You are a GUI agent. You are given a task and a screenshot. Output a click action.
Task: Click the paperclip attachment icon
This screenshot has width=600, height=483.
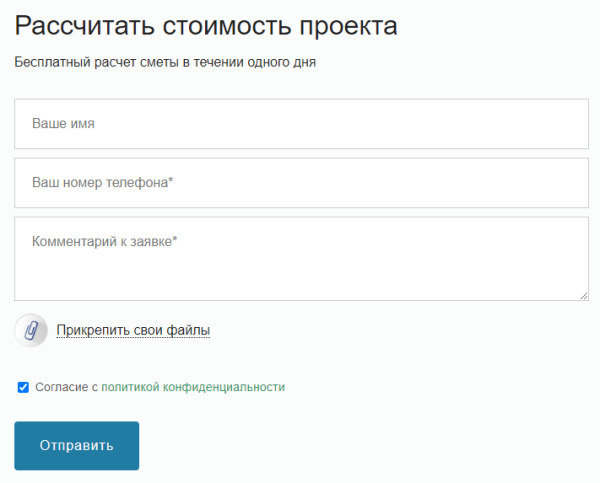(31, 330)
